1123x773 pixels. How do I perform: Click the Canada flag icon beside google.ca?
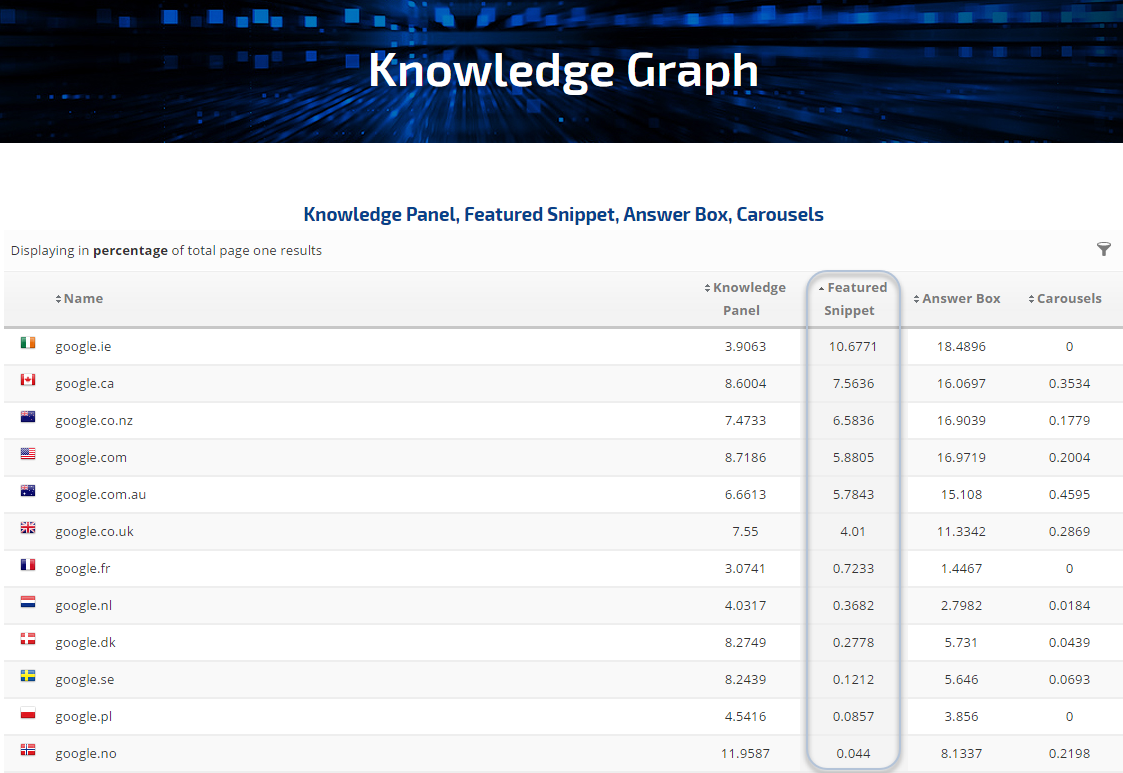(28, 380)
